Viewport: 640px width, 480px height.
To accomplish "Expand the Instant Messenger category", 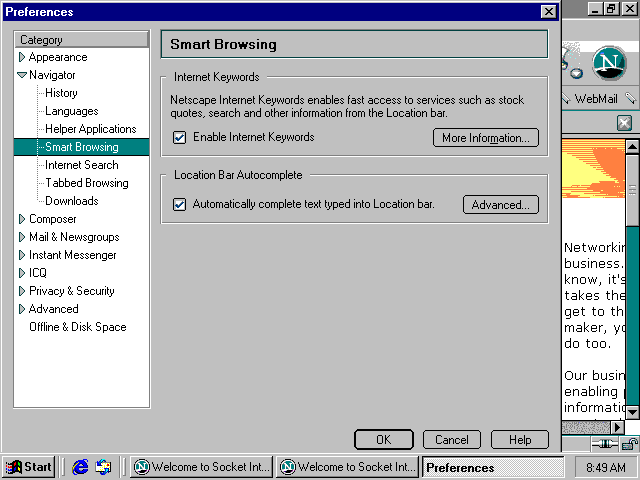I will click(x=22, y=255).
